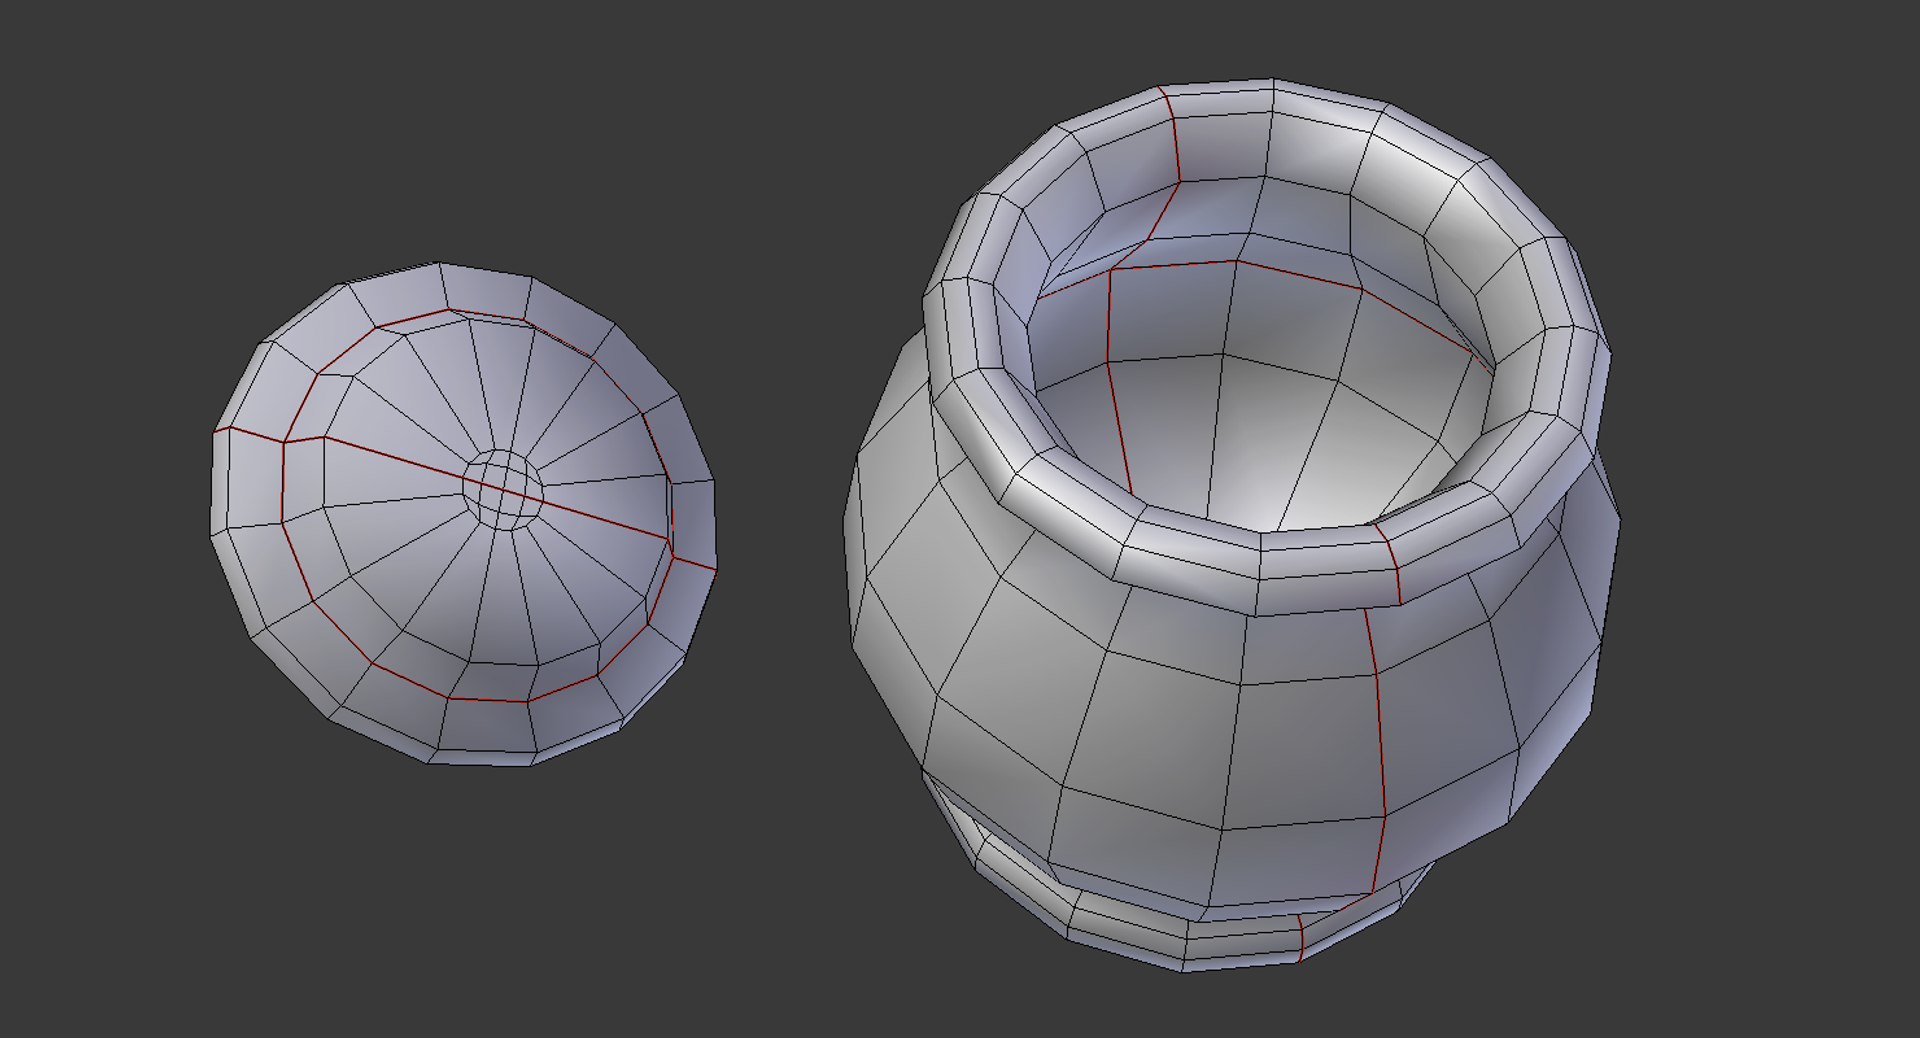Select the round lid mesh object
The width and height of the screenshot is (1920, 1038).
tap(463, 515)
